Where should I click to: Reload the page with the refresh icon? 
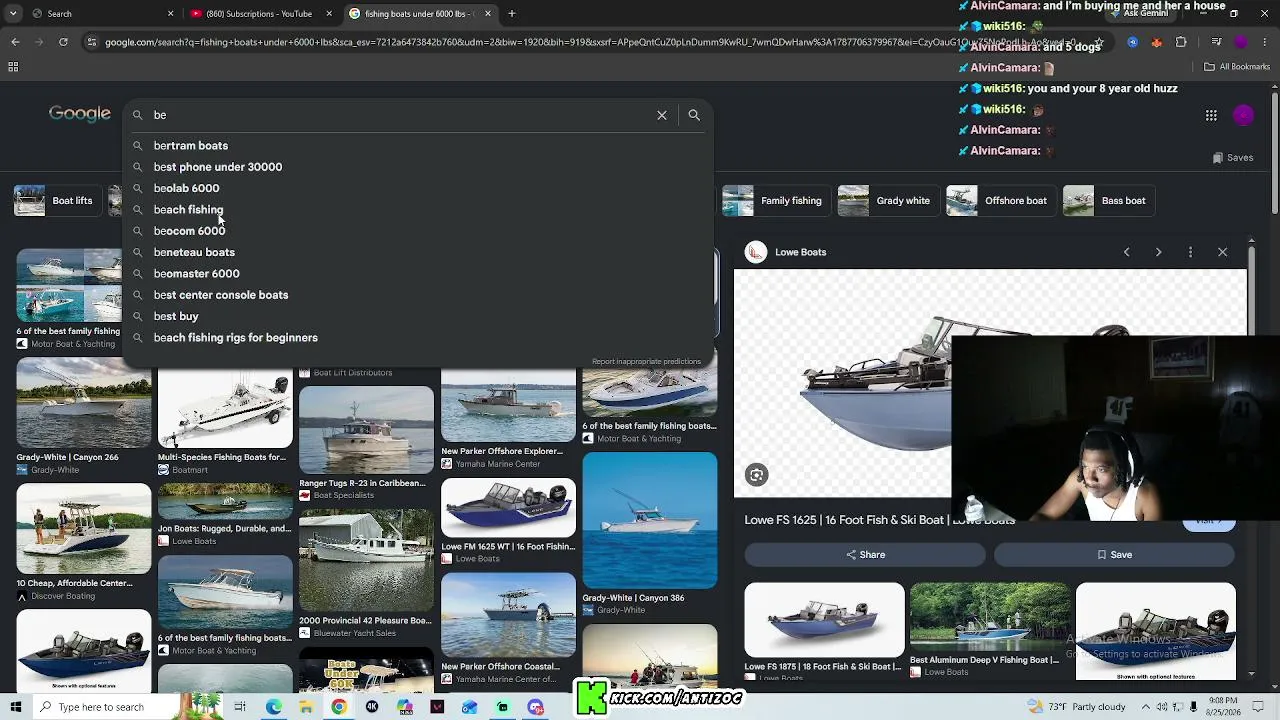click(63, 42)
